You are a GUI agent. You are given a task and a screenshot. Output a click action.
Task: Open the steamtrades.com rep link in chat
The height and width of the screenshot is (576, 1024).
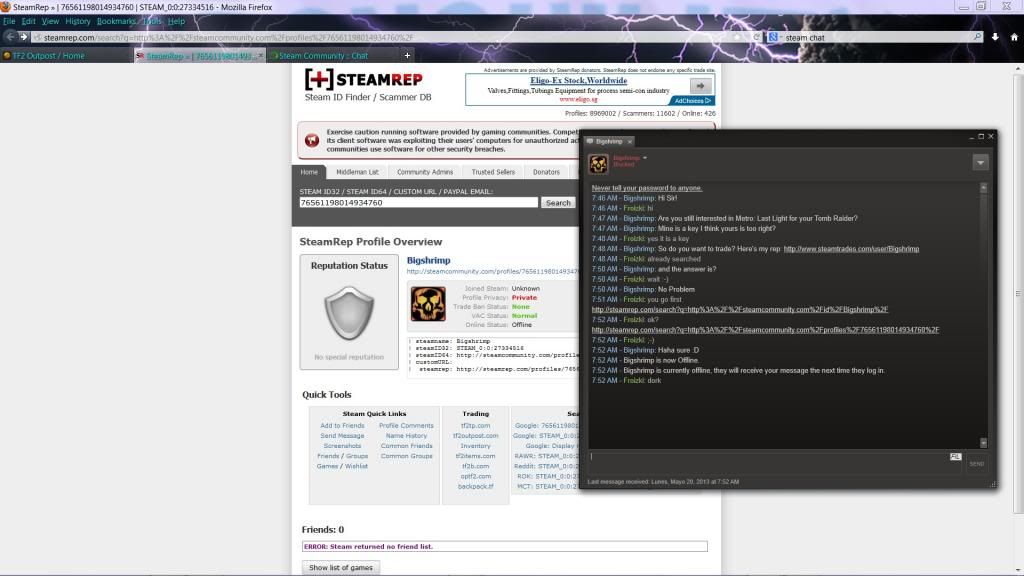851,249
